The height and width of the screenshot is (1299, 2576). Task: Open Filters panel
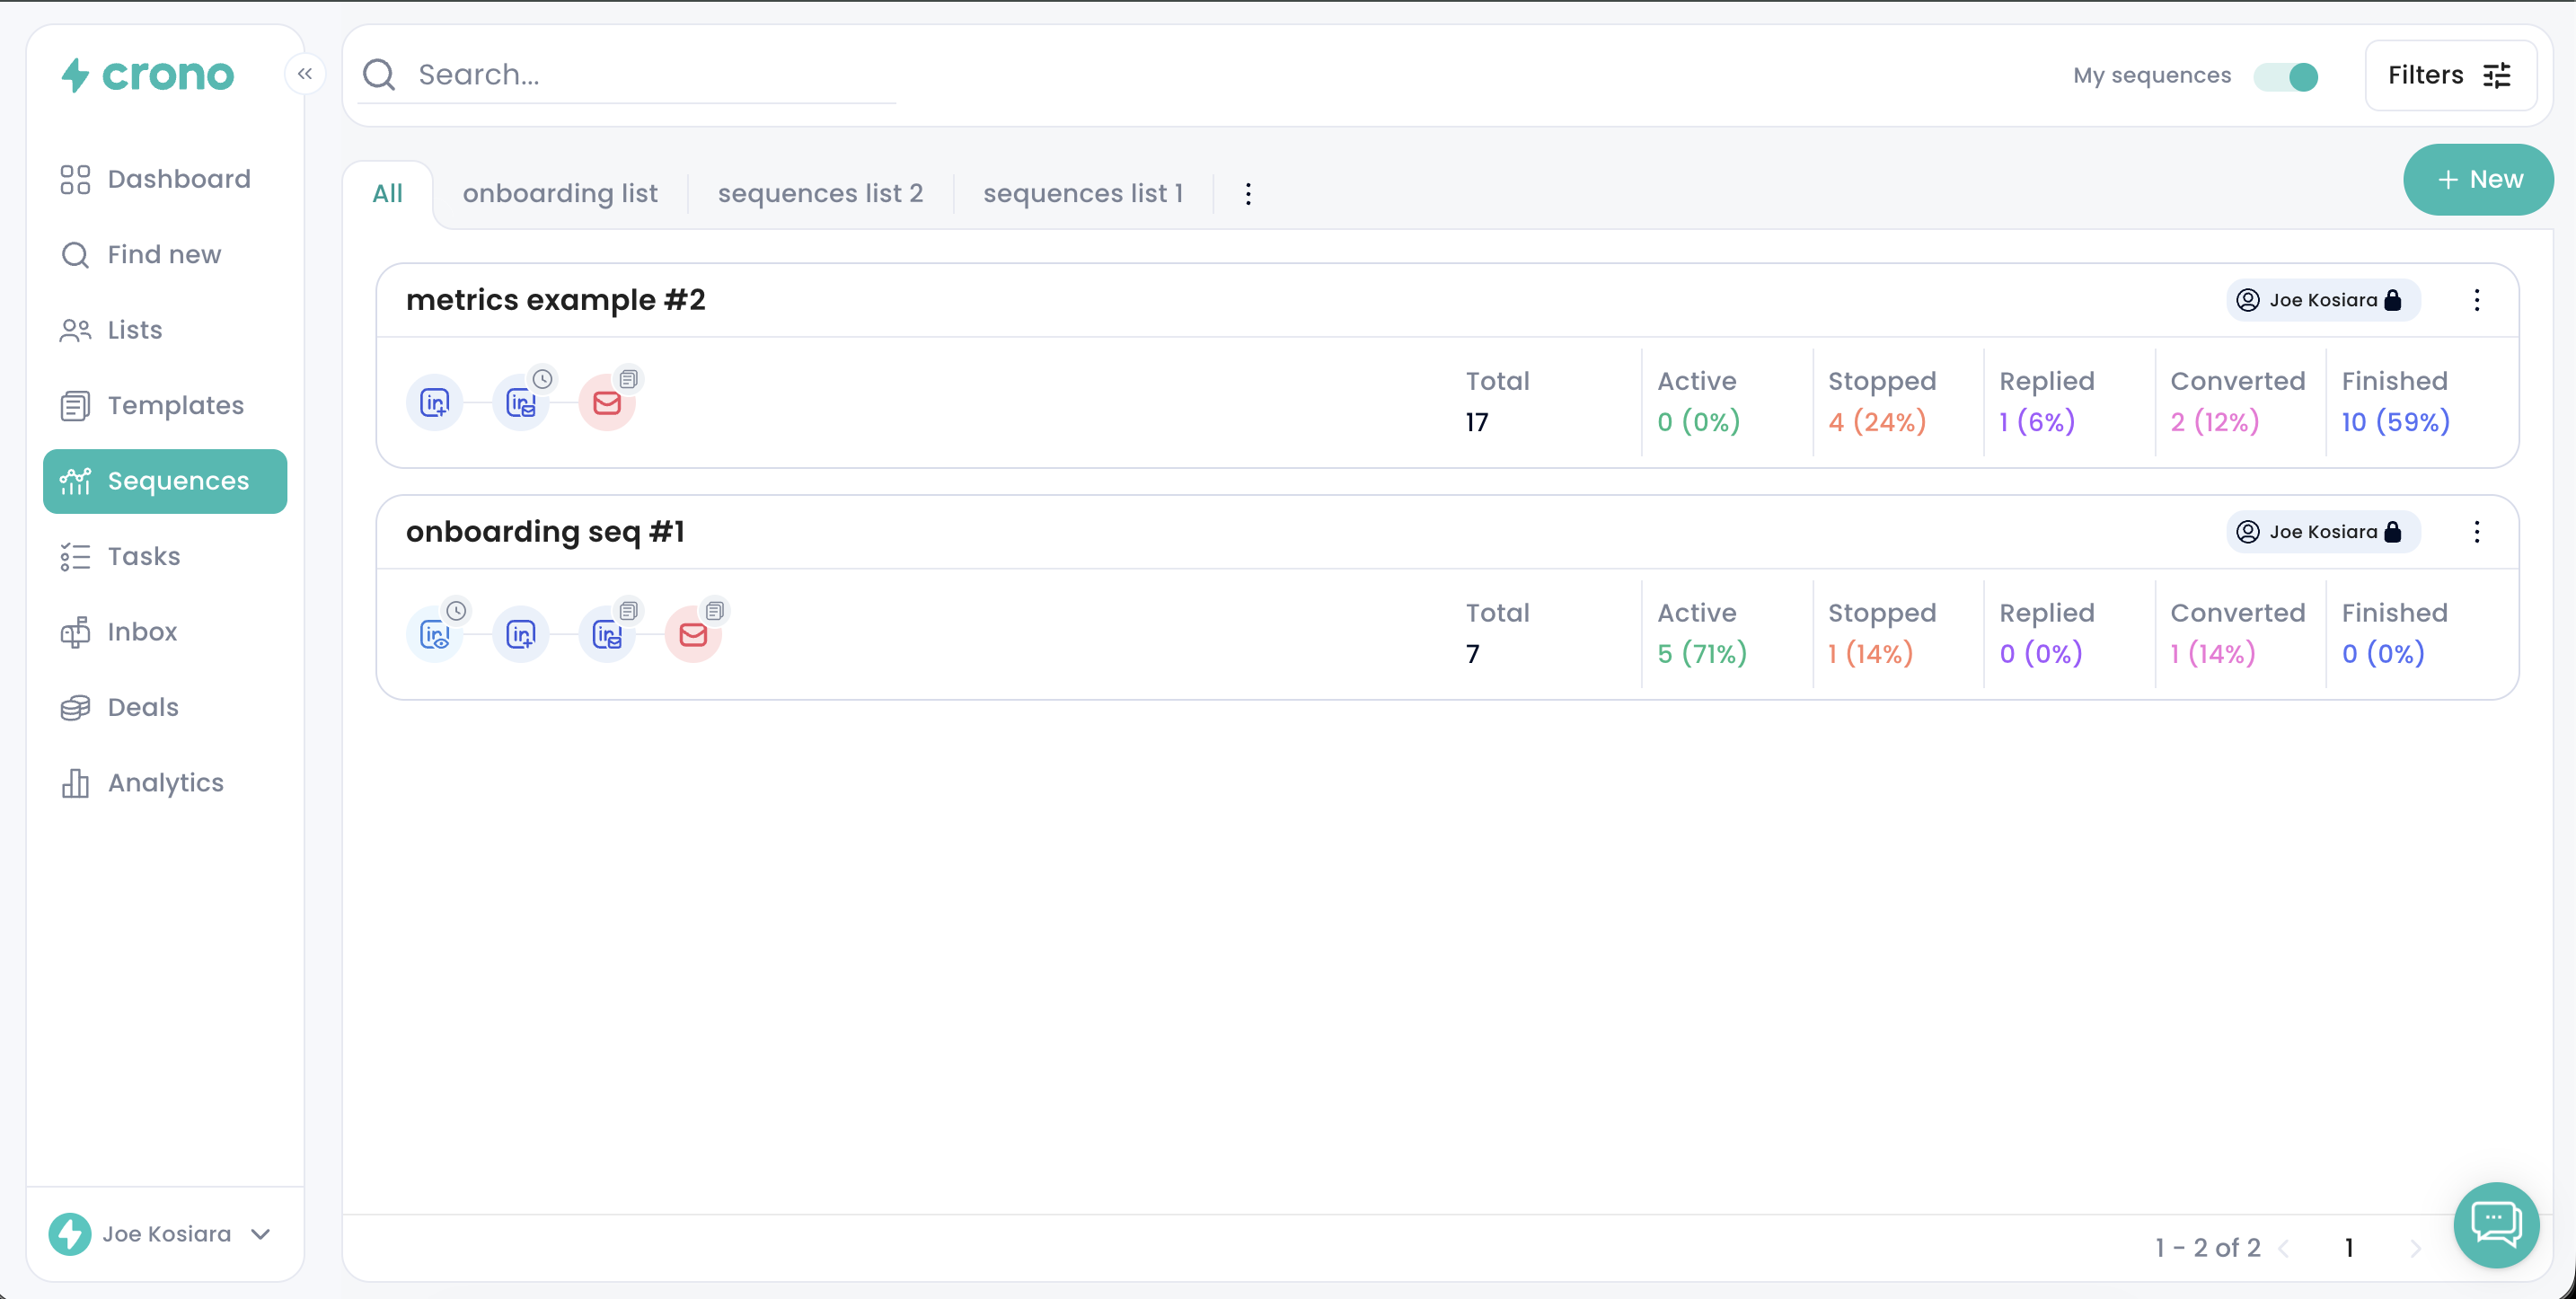point(2449,76)
